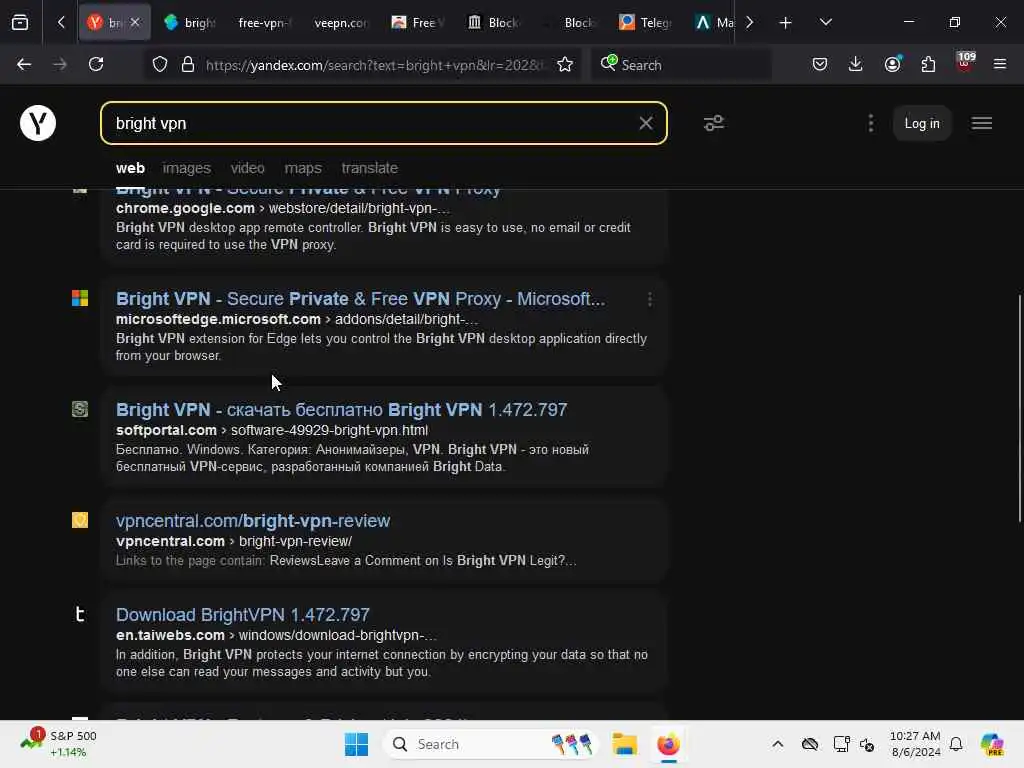Reload the current page
The image size is (1024, 768).
[96, 65]
